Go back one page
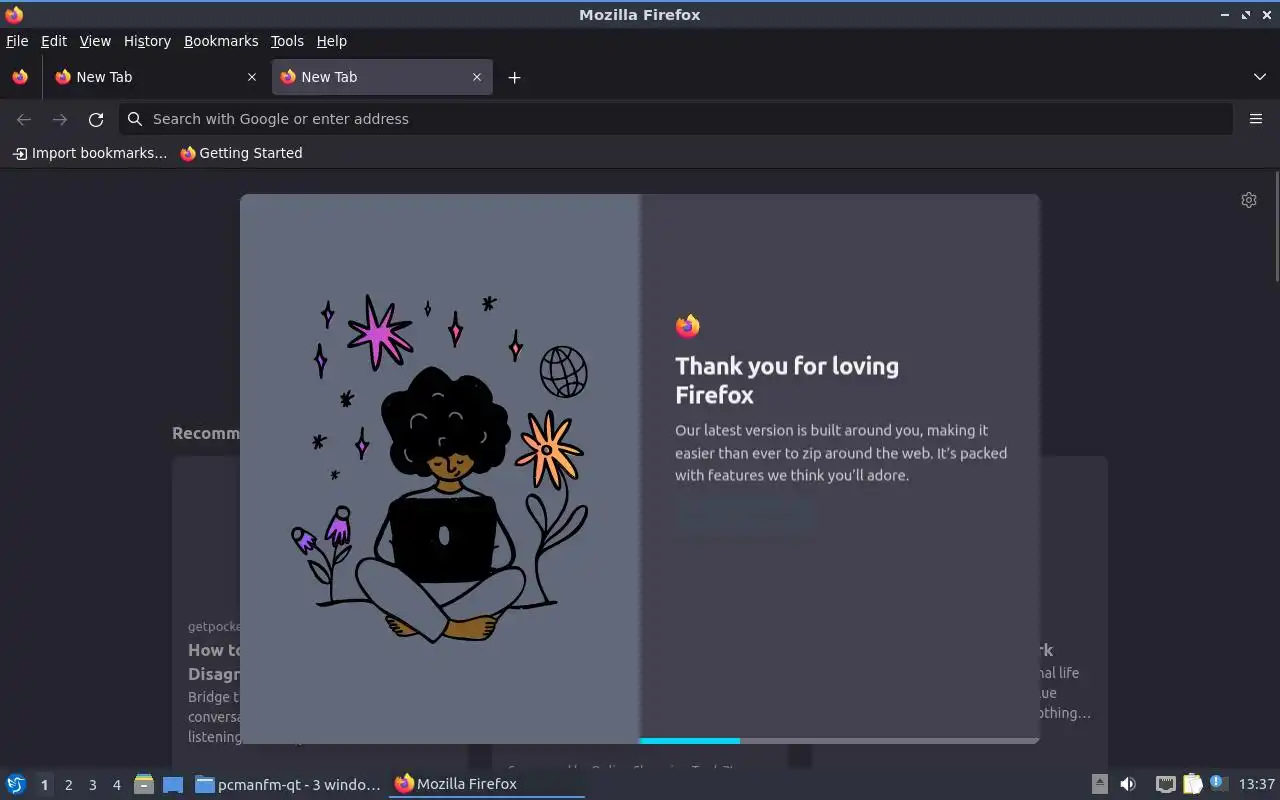The image size is (1280, 800). point(24,119)
